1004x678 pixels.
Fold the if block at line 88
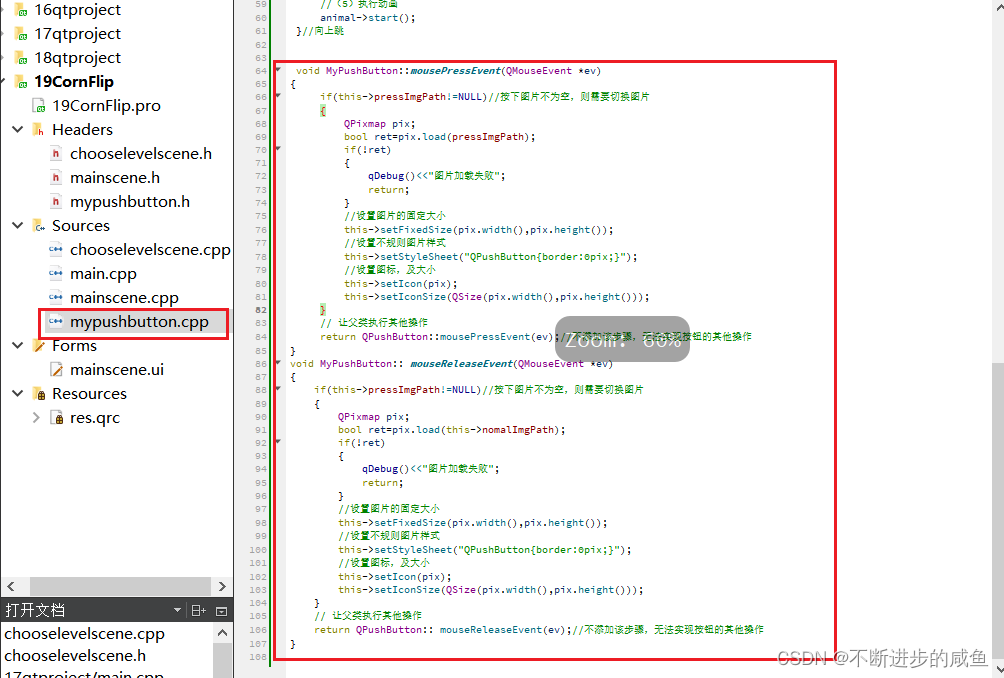click(x=278, y=388)
